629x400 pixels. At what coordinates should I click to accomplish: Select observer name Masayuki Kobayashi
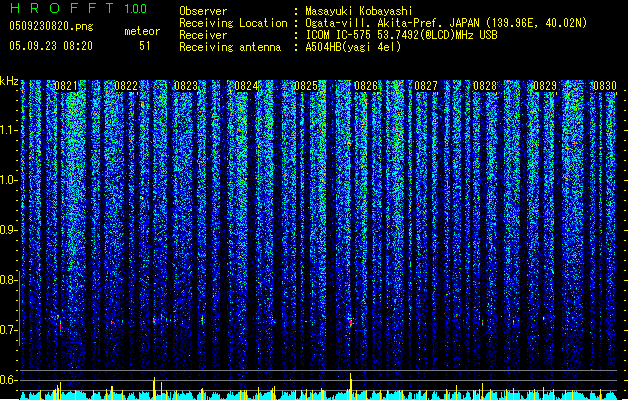pos(359,11)
